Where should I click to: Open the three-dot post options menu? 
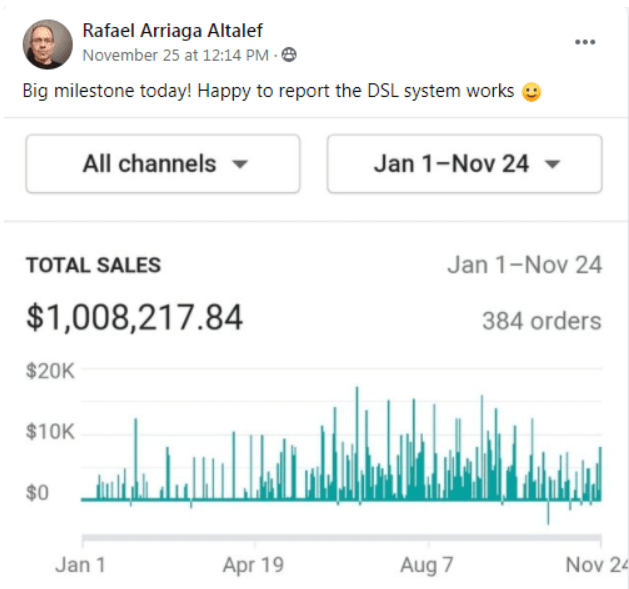pos(586,42)
